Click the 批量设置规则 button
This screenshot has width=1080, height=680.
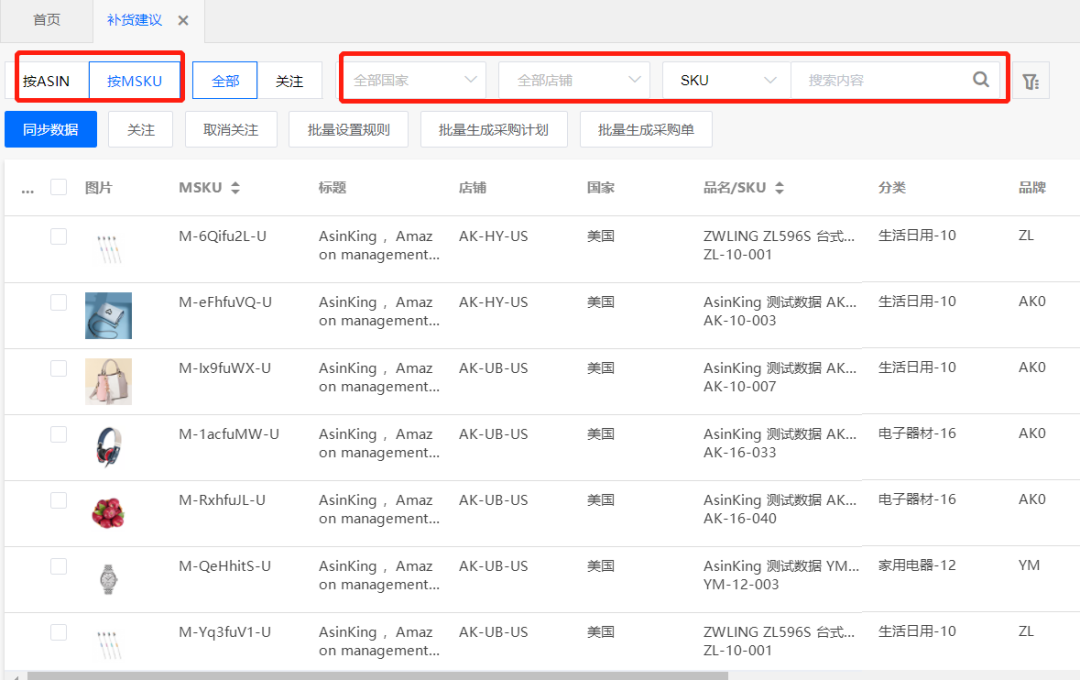[348, 129]
